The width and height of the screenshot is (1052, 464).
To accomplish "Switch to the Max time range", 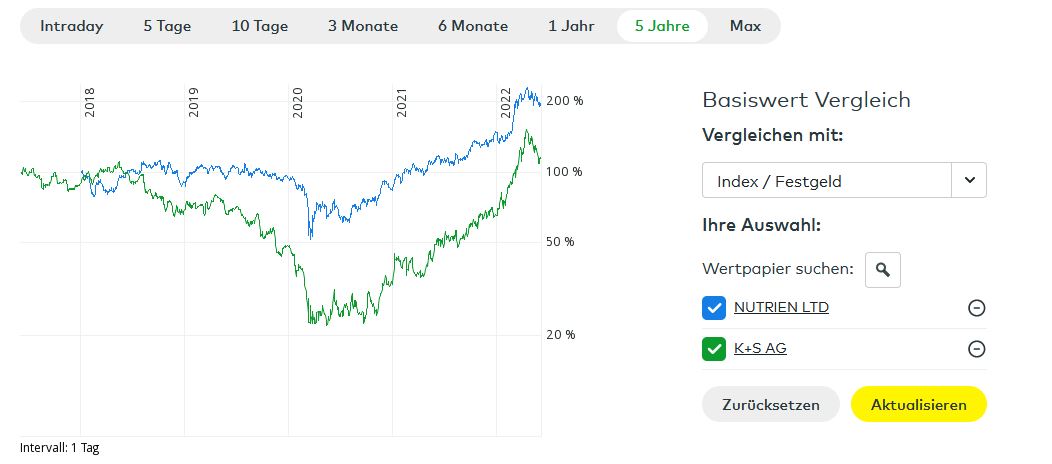I will click(x=745, y=26).
